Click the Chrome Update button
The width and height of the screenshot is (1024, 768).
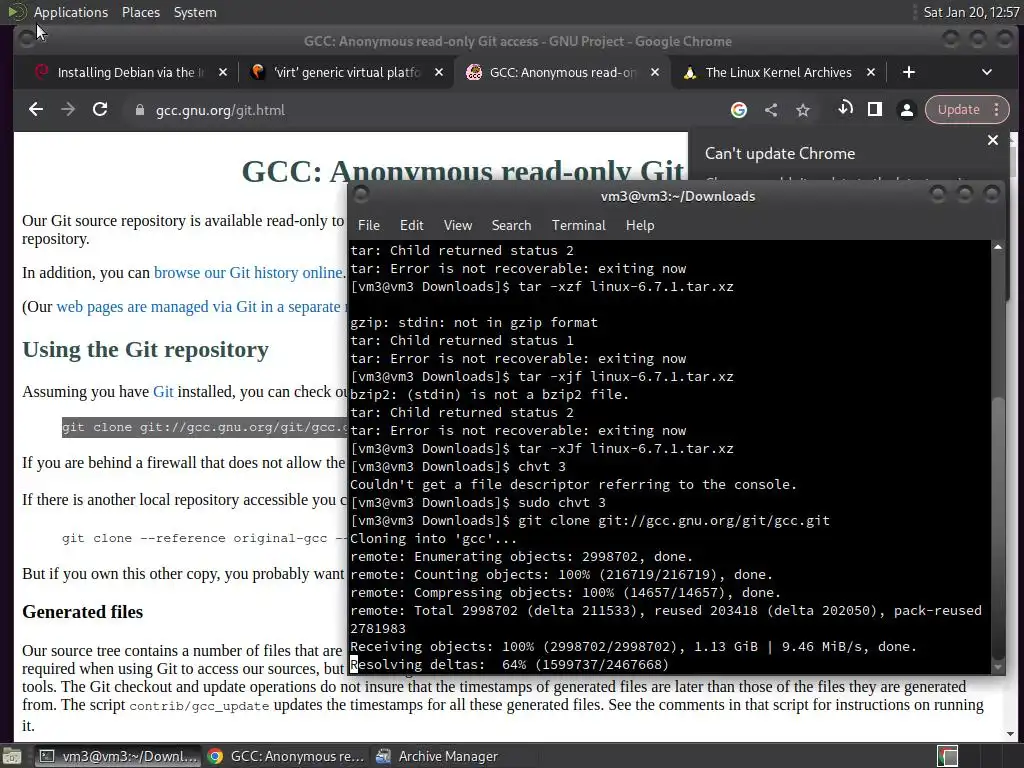959,110
